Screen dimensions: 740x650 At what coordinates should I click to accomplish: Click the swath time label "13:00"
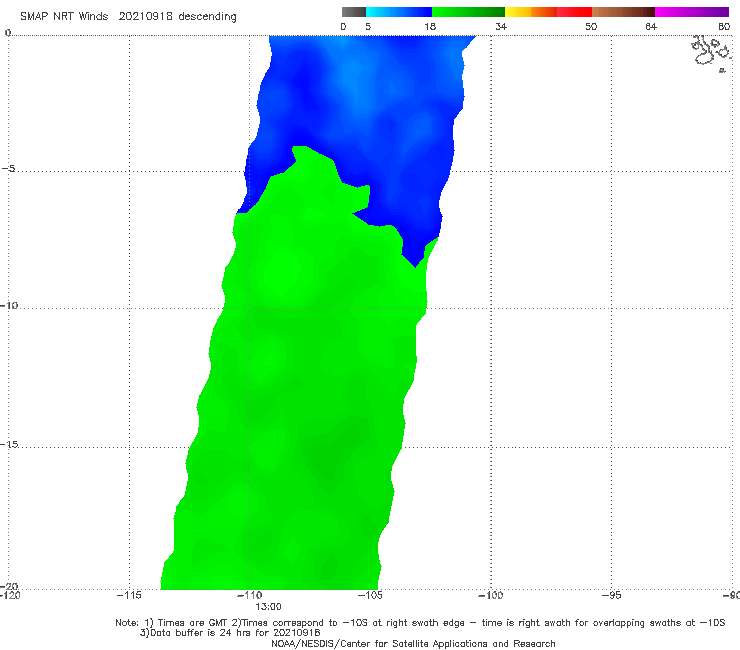click(x=268, y=607)
